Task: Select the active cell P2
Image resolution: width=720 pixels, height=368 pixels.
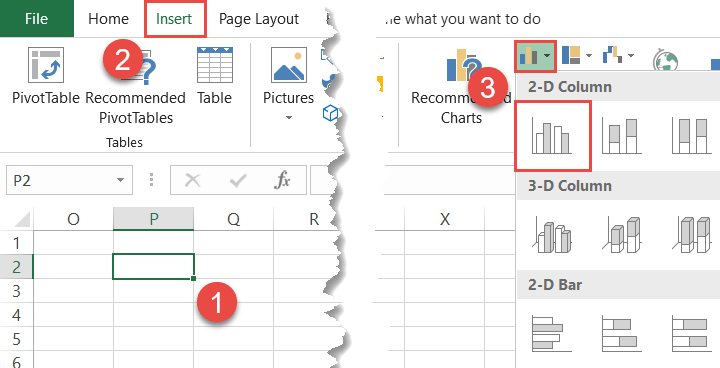Action: [153, 266]
